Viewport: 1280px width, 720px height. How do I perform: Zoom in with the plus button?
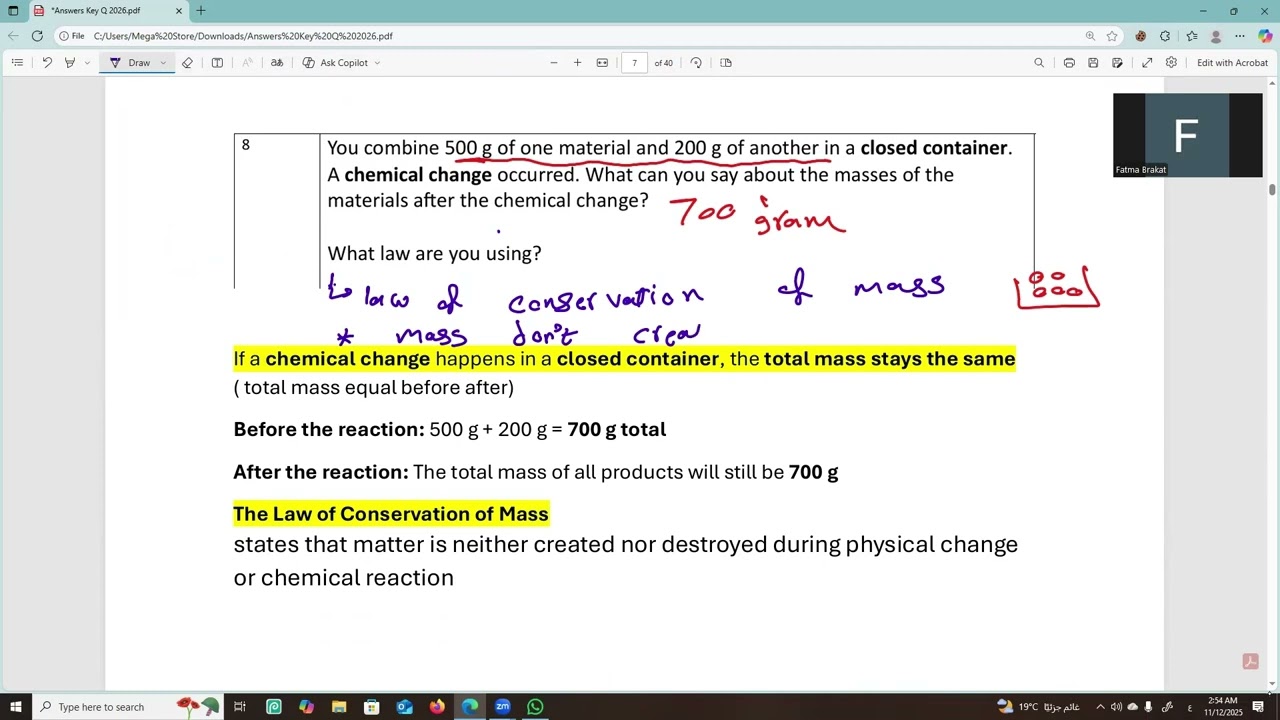pyautogui.click(x=577, y=63)
